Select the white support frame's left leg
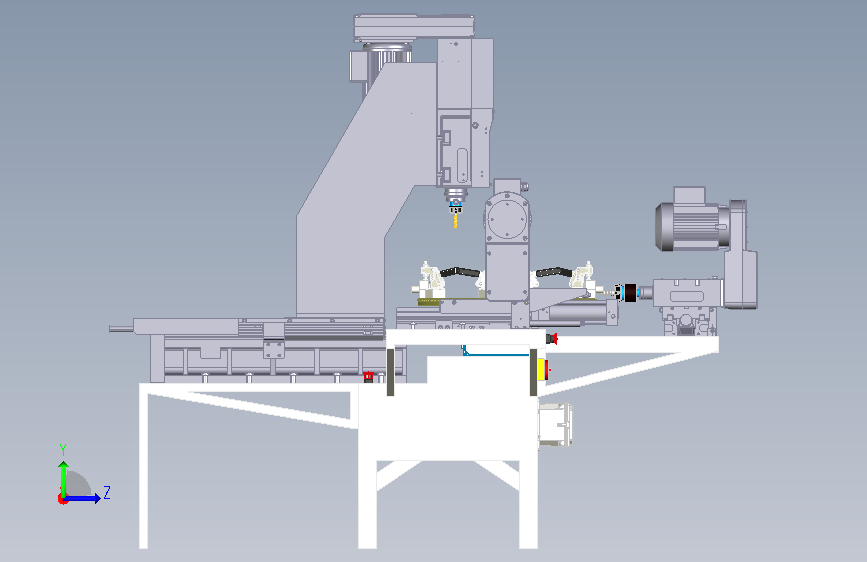Image resolution: width=867 pixels, height=562 pixels. point(143,466)
